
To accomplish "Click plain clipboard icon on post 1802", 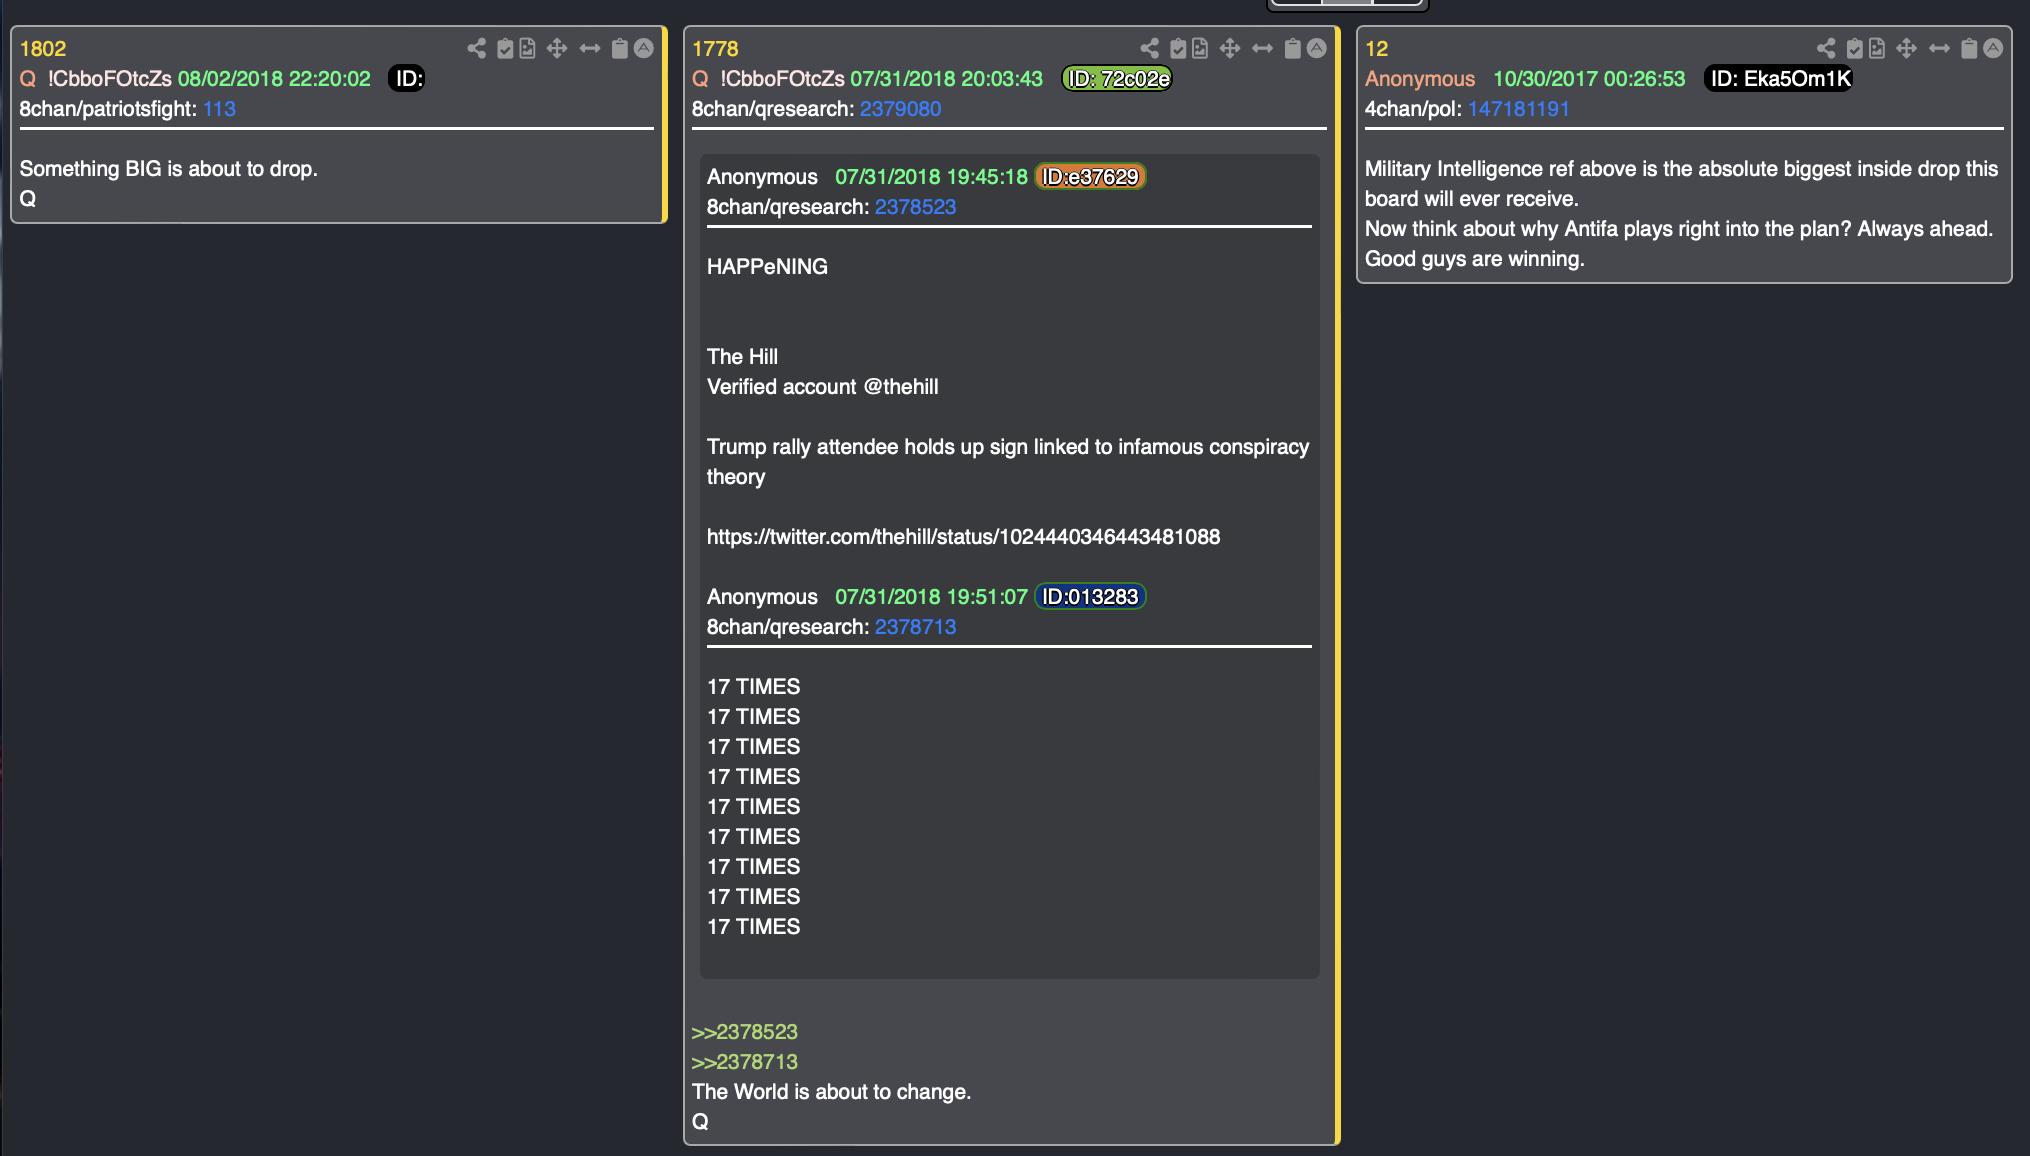I will click(620, 48).
